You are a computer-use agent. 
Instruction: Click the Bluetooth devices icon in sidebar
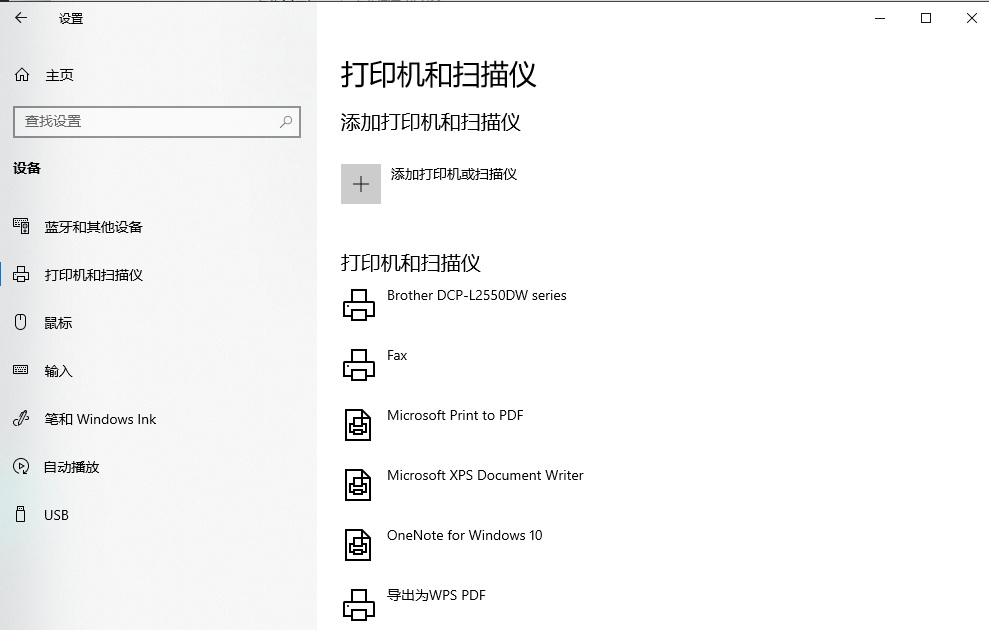click(21, 226)
